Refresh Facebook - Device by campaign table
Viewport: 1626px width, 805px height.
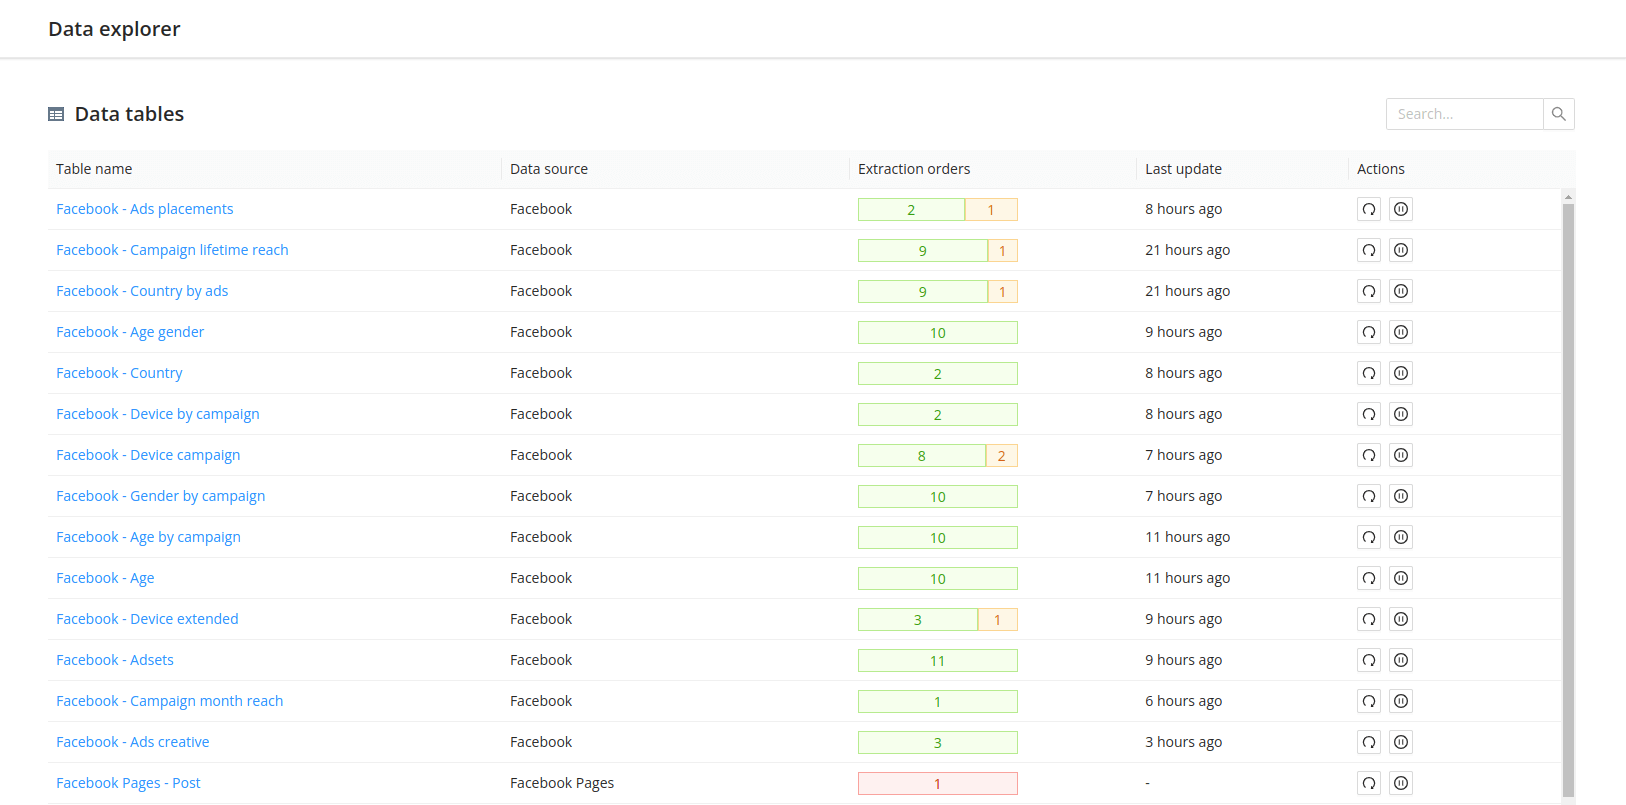tap(1369, 414)
